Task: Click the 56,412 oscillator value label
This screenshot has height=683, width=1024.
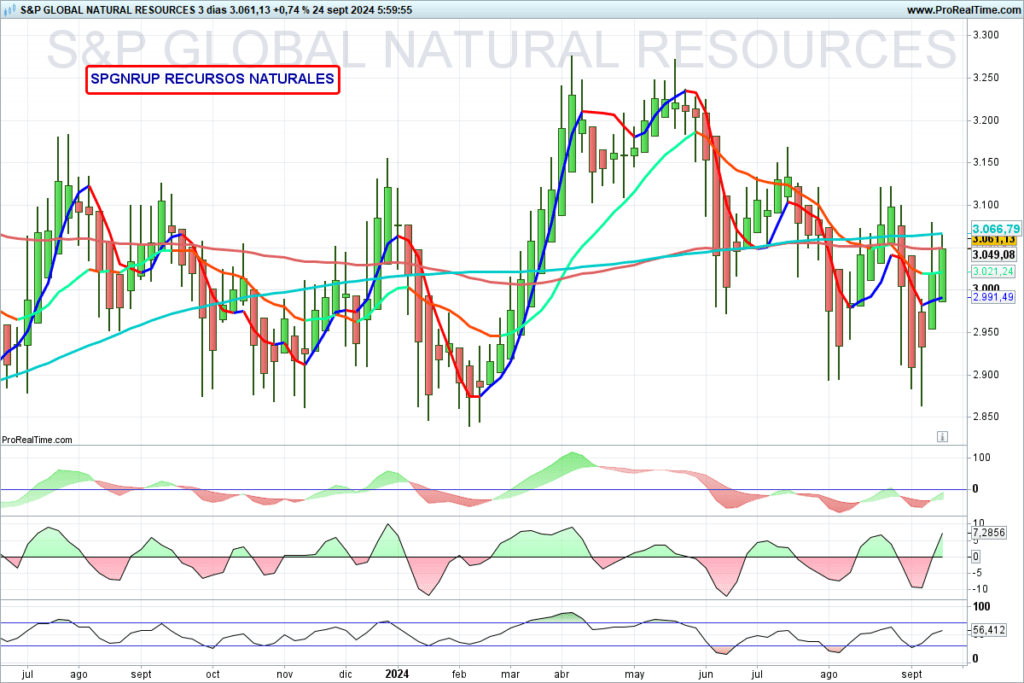Action: coord(988,630)
